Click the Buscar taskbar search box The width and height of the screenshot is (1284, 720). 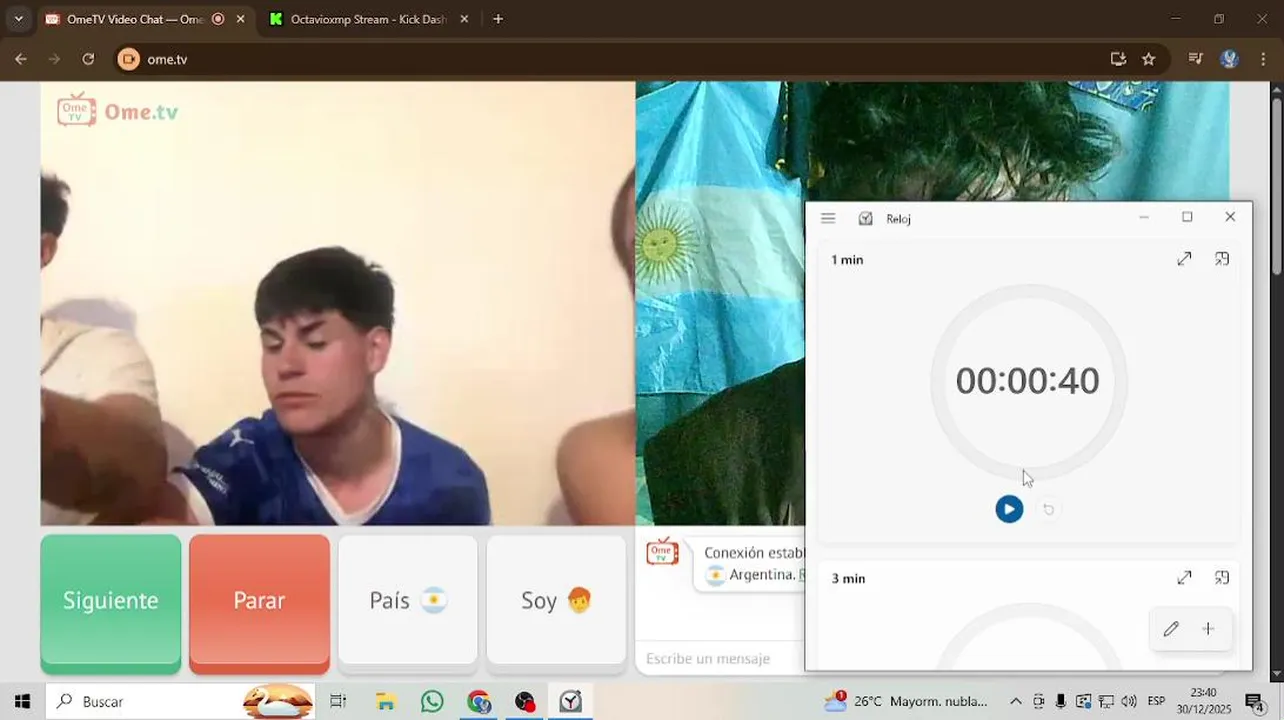point(181,702)
